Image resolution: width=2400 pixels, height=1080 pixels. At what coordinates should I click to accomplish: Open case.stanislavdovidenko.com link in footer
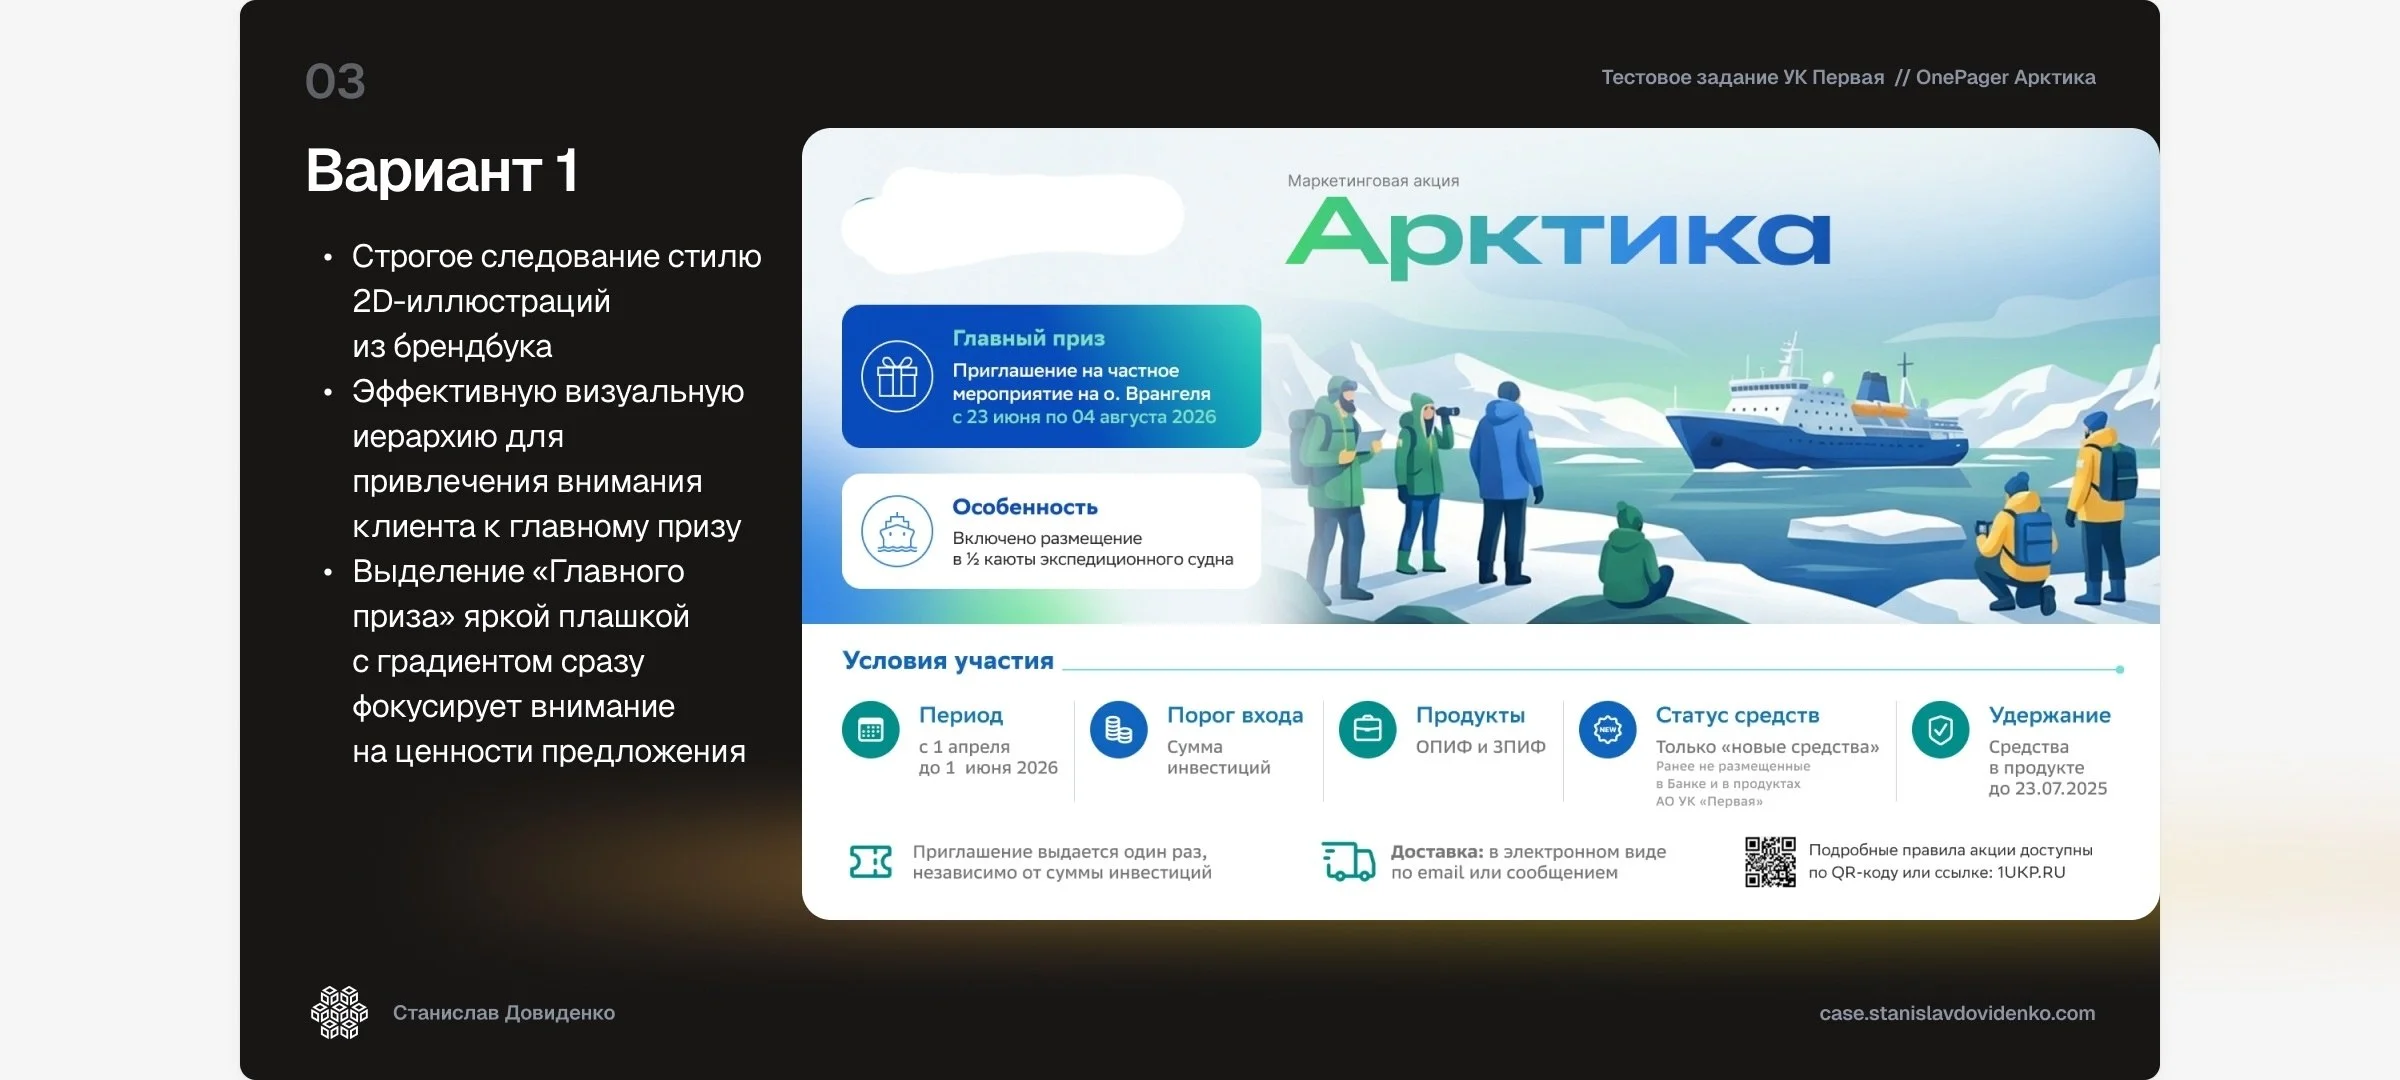click(1957, 1013)
